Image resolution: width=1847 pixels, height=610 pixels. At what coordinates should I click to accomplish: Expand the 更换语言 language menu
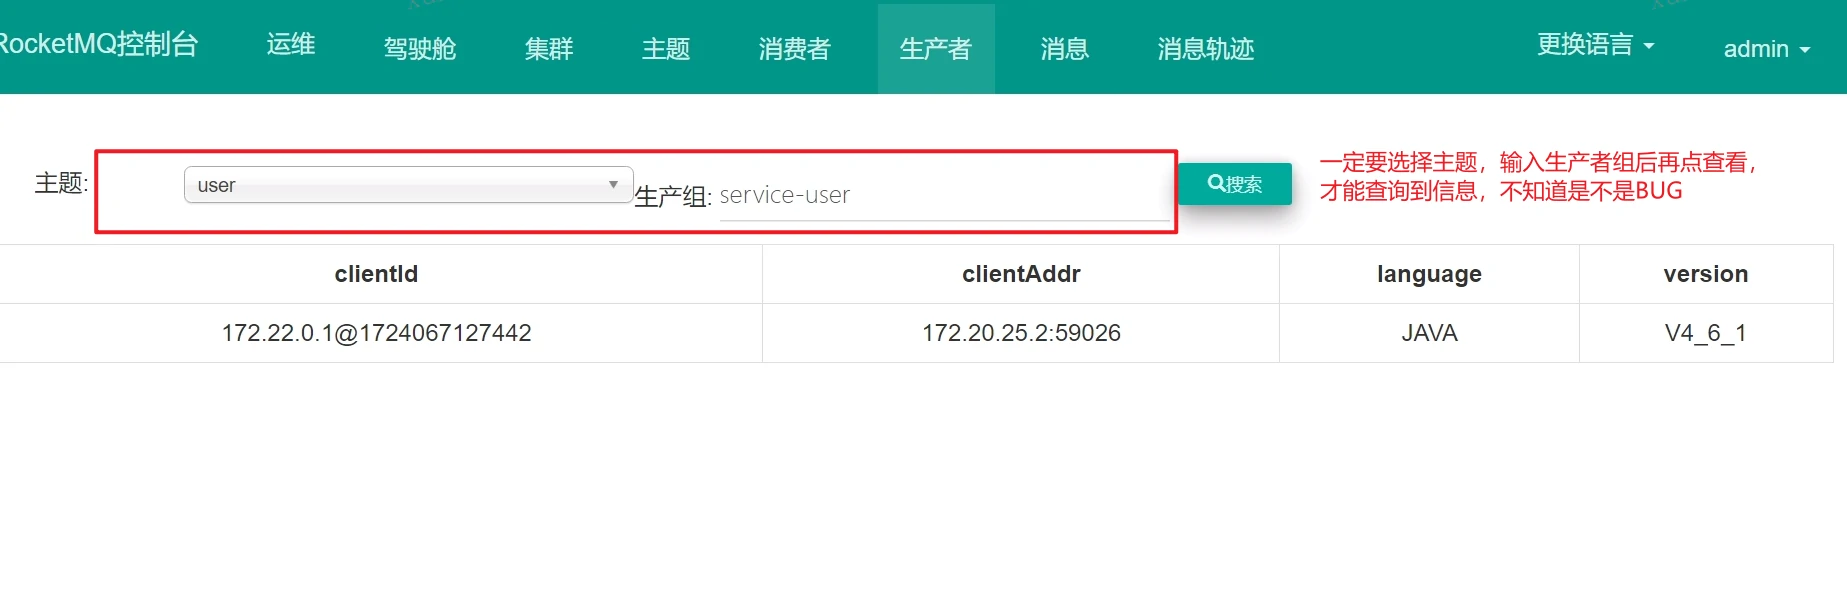(x=1595, y=45)
